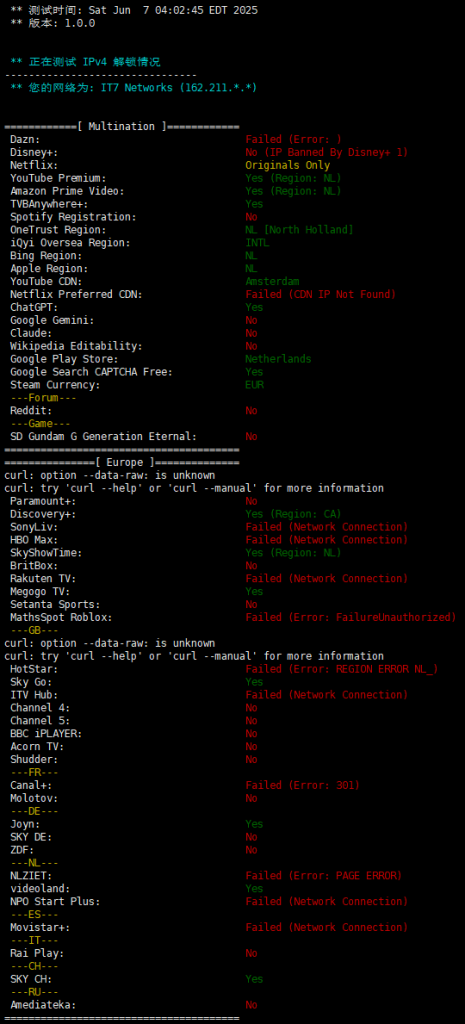
Task: Select the ChatGPT 'Yes' result
Action: click(254, 307)
